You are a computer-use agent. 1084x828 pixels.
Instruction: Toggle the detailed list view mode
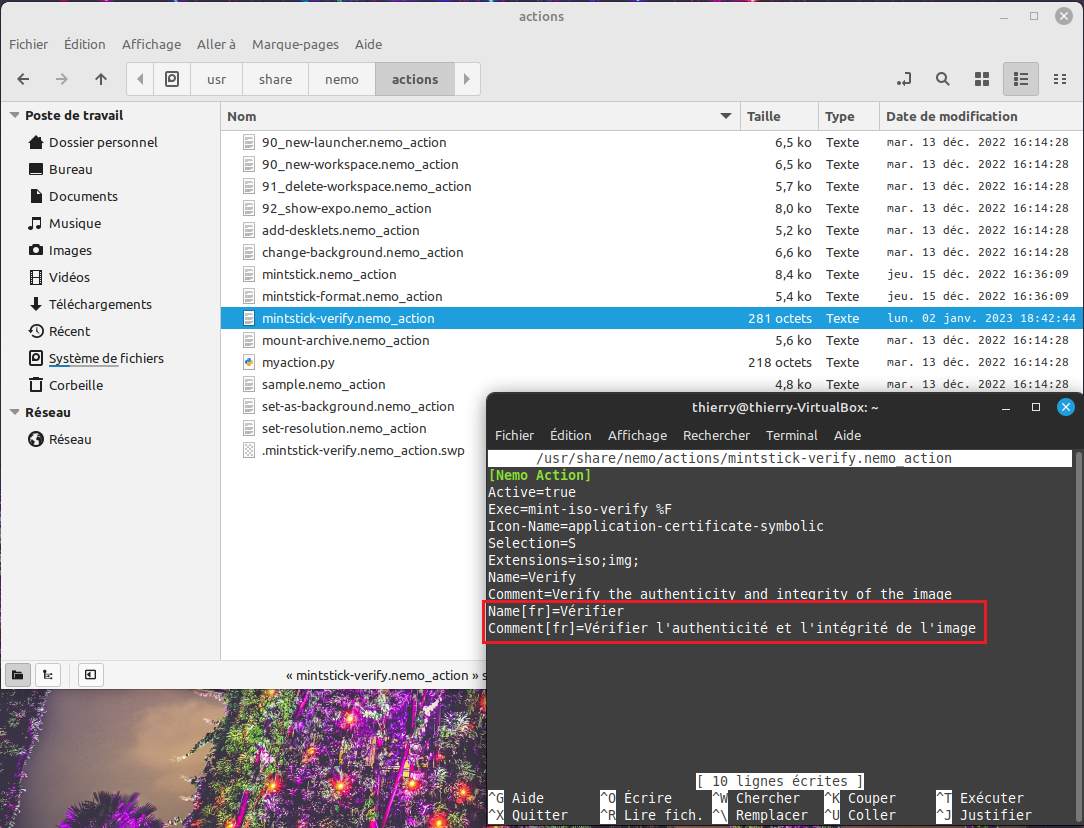[1020, 78]
